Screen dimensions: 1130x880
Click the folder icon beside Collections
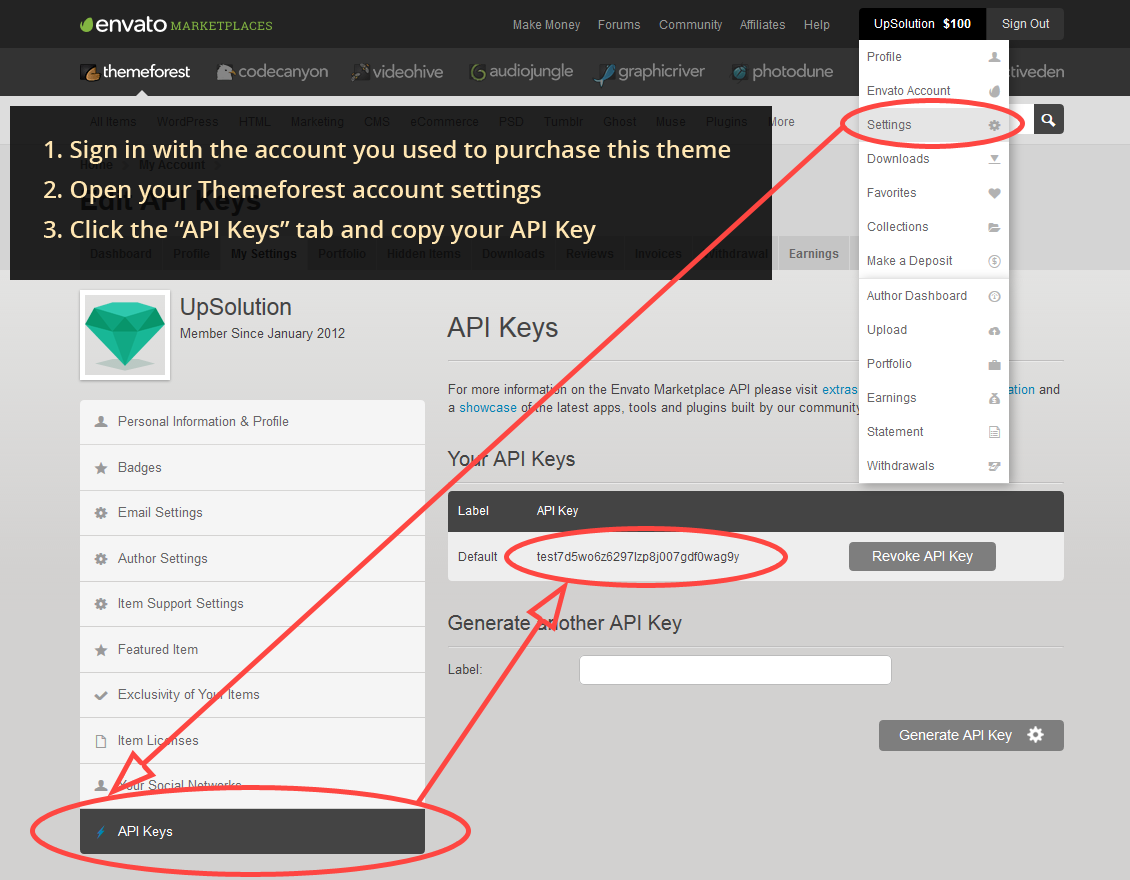(995, 227)
